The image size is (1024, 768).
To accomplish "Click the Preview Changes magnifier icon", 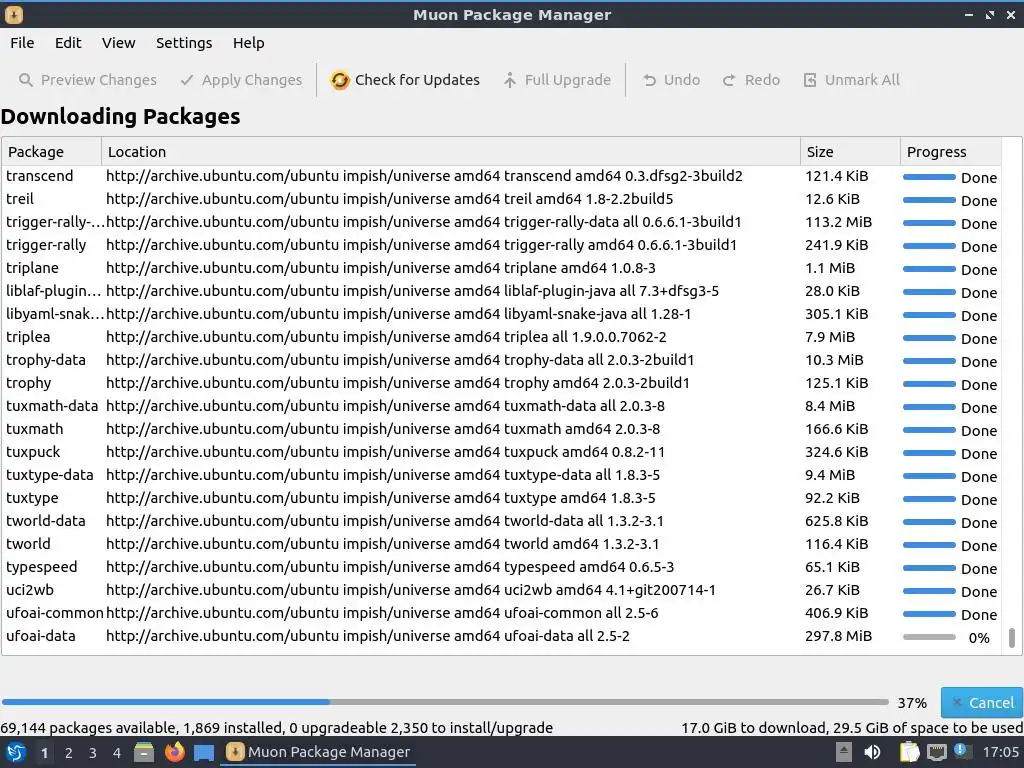I will coord(25,80).
